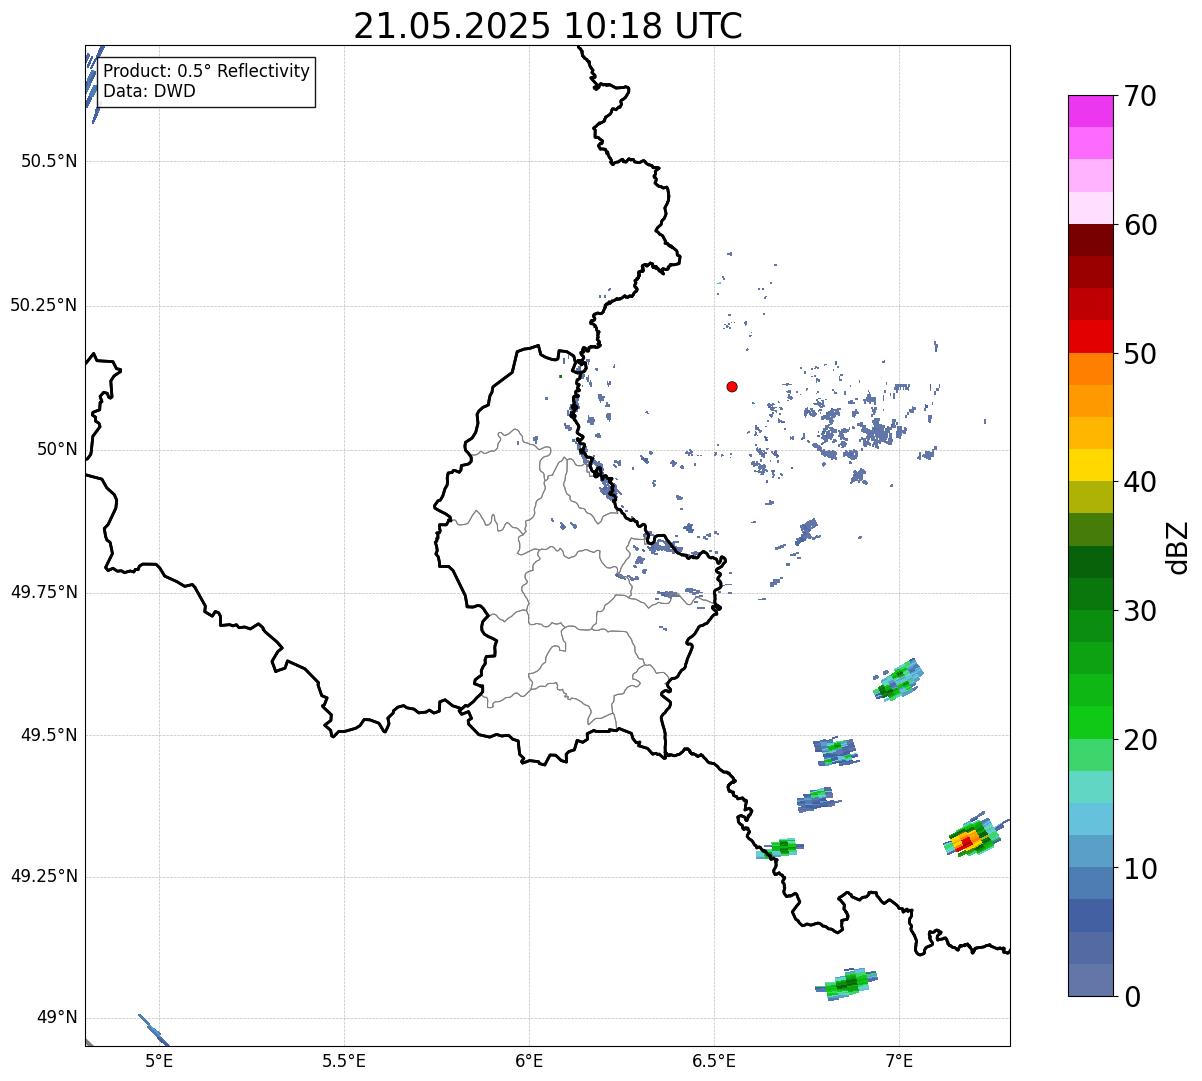Click the 50.5°N latitude label
The image size is (1202, 1081).
(x=49, y=161)
